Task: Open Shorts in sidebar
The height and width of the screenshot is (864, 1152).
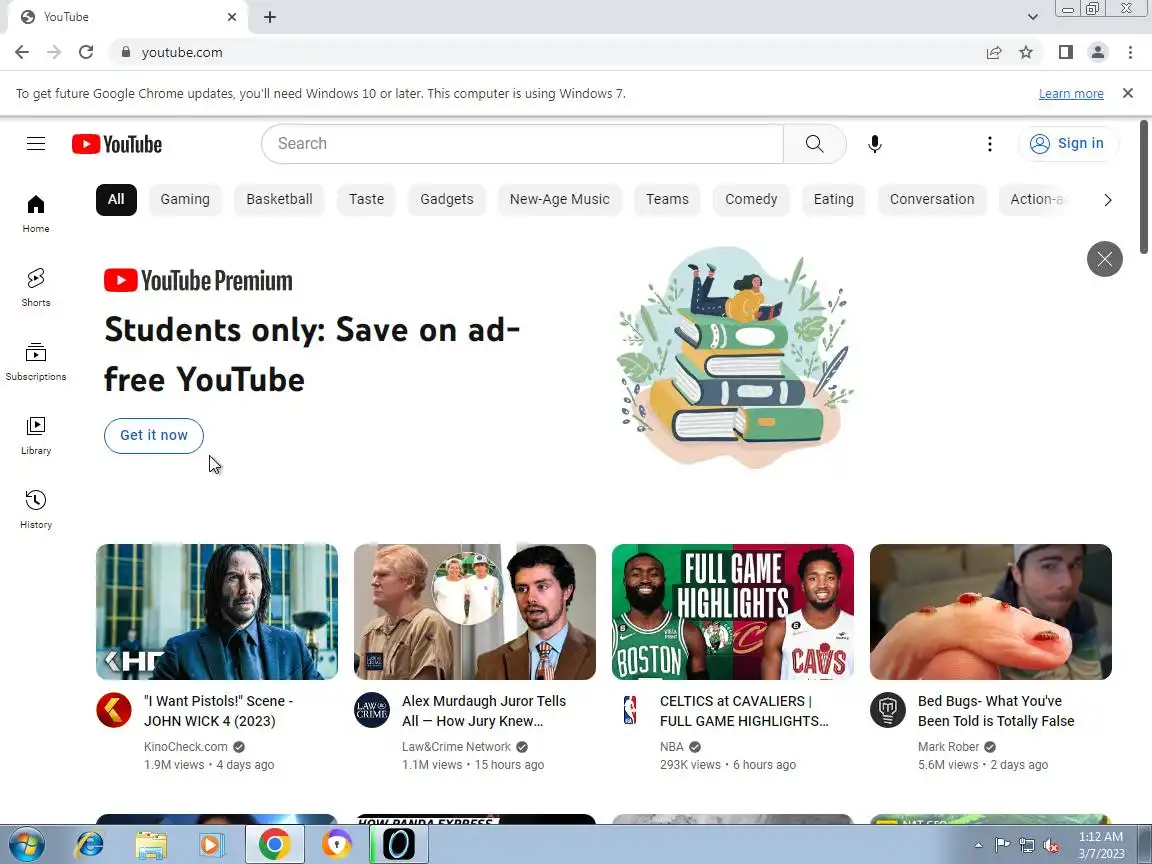Action: click(x=36, y=287)
